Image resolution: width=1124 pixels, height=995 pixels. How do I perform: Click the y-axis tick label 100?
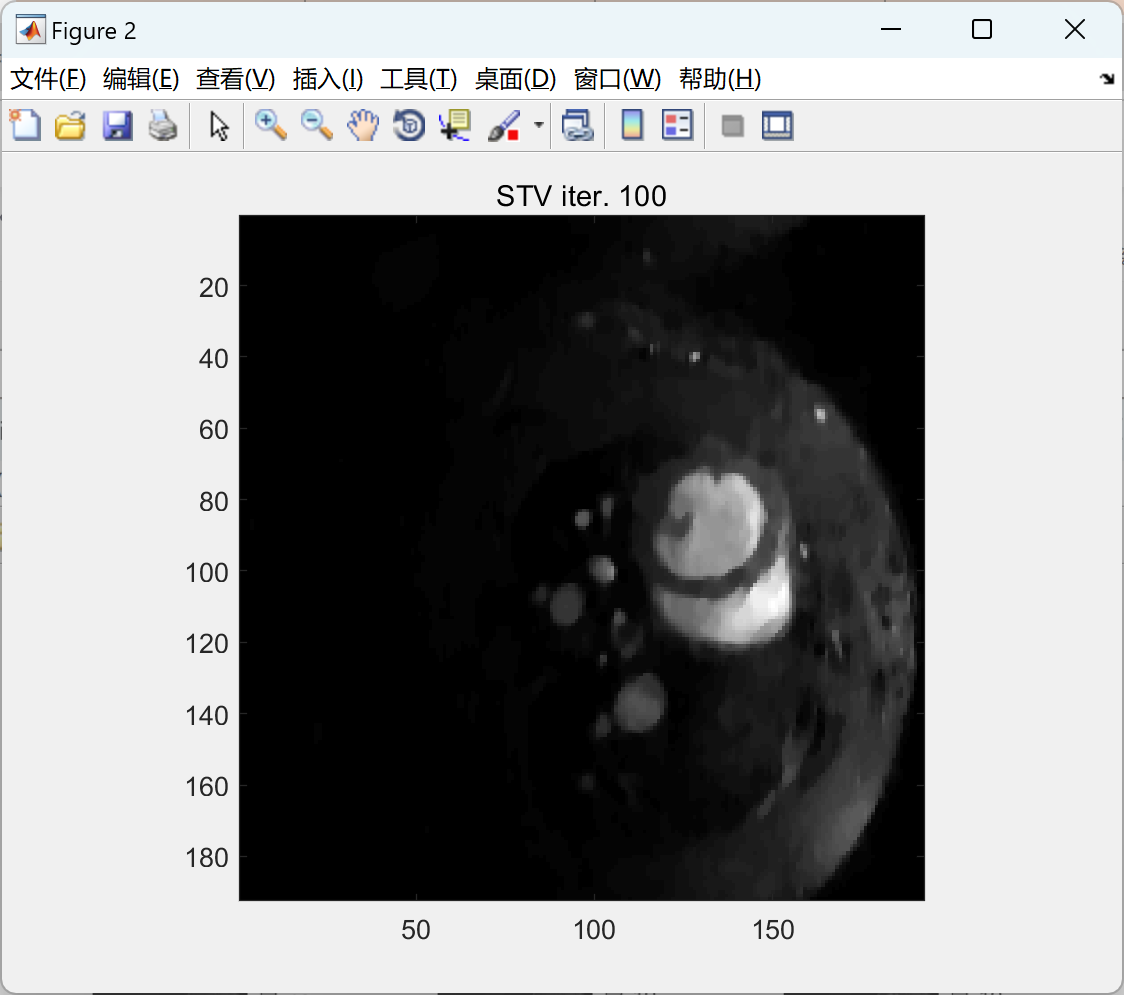pos(206,572)
